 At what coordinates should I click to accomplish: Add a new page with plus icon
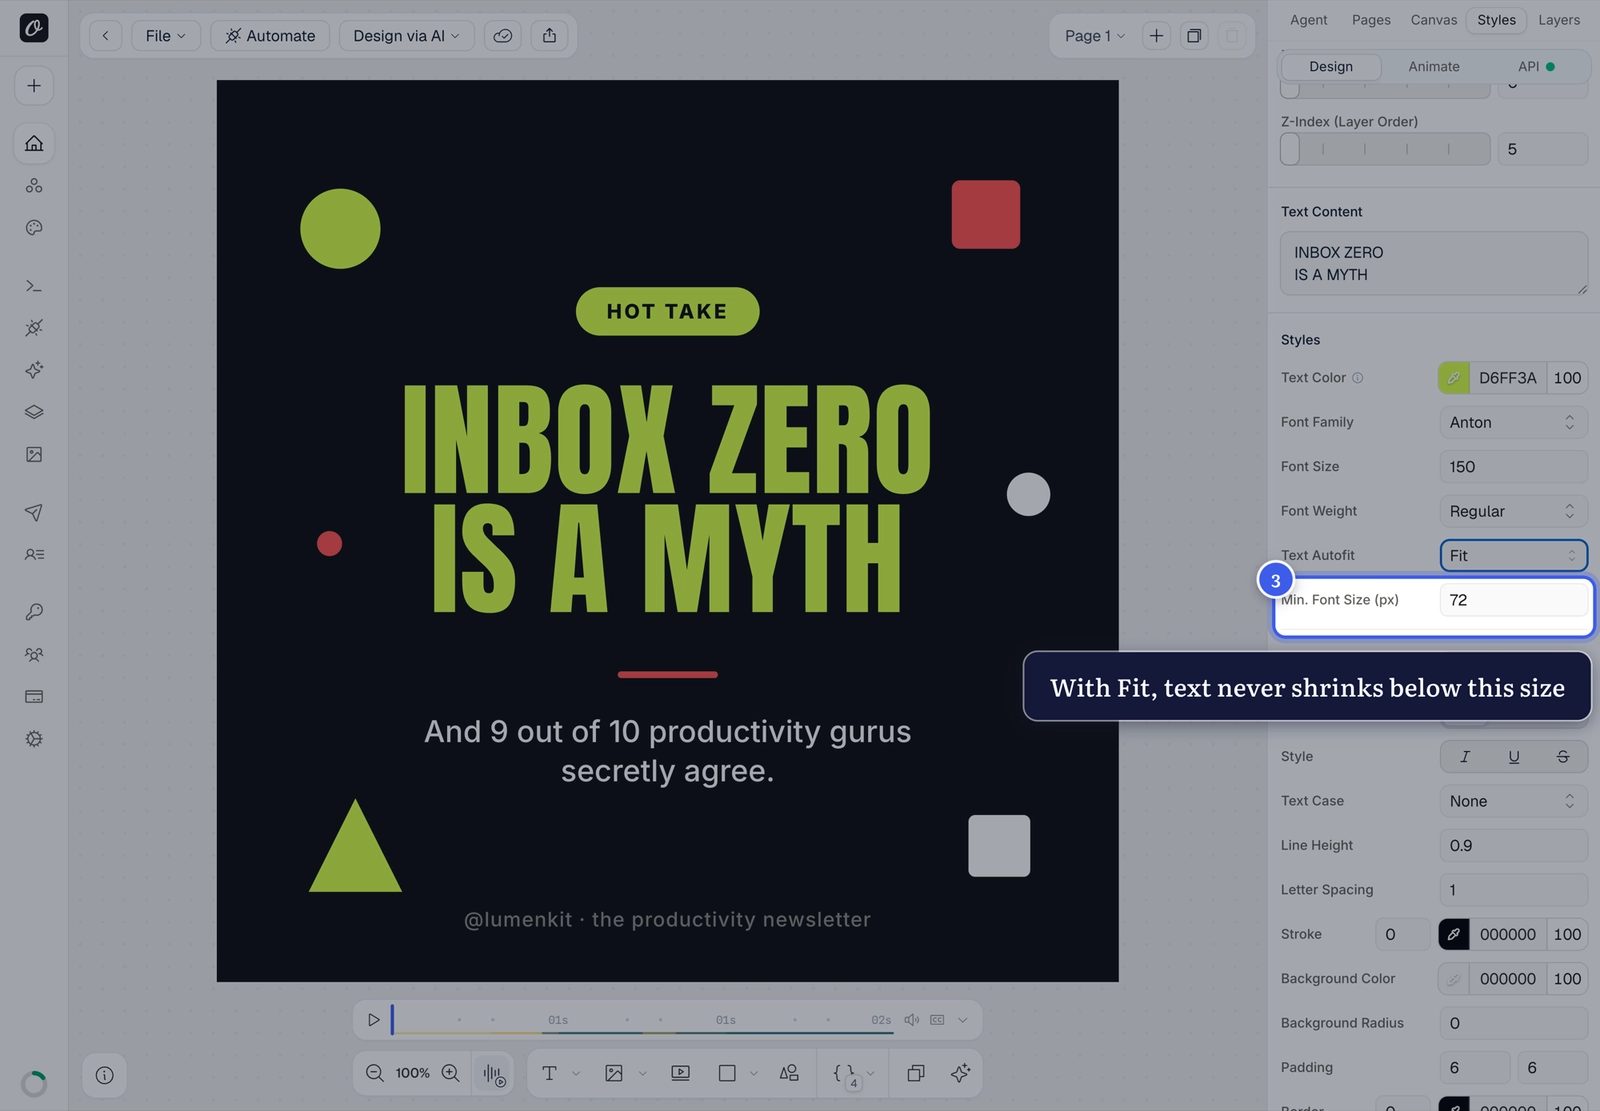click(x=1156, y=36)
